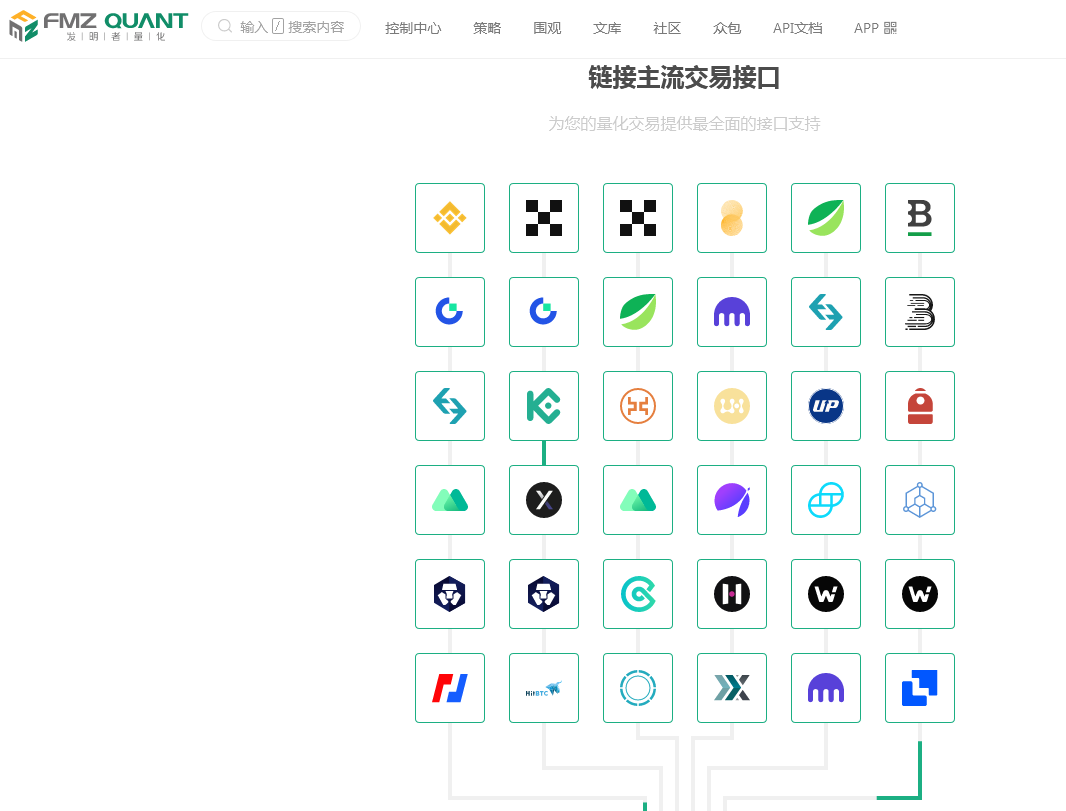The width and height of the screenshot is (1066, 811).
Task: Visit the 社区 community page
Action: [667, 28]
